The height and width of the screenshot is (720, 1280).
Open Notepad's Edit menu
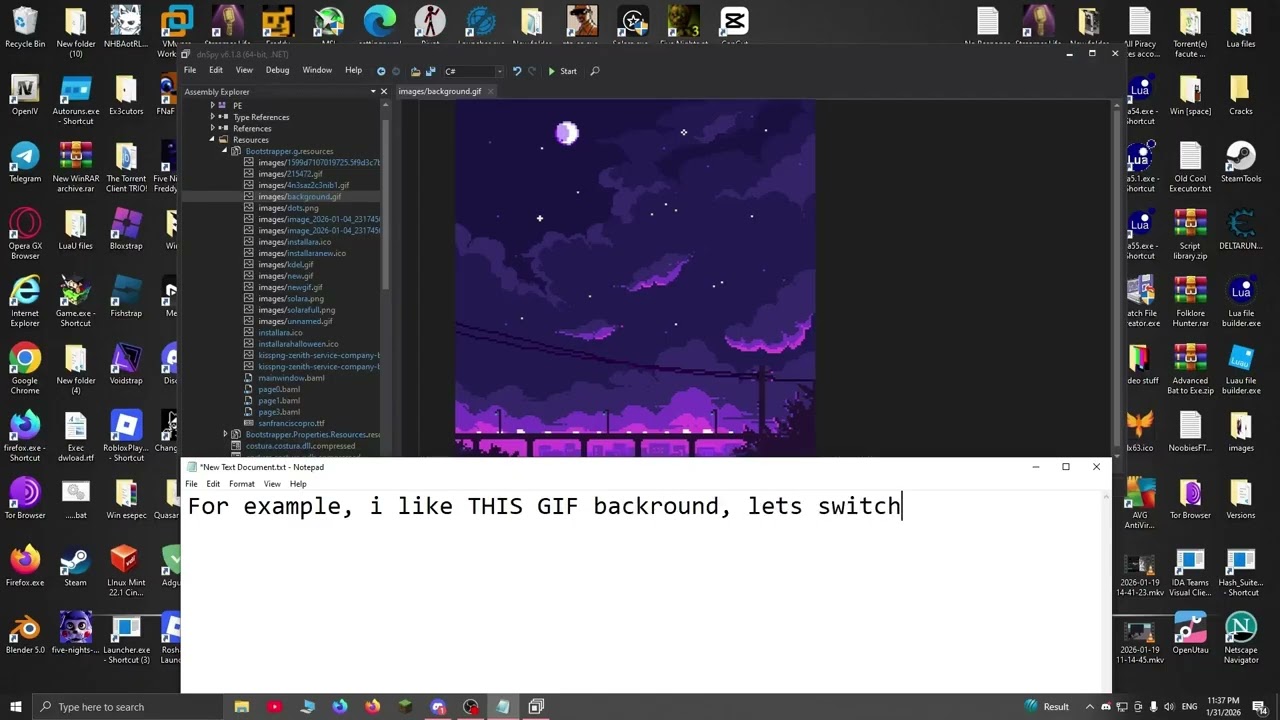213,484
